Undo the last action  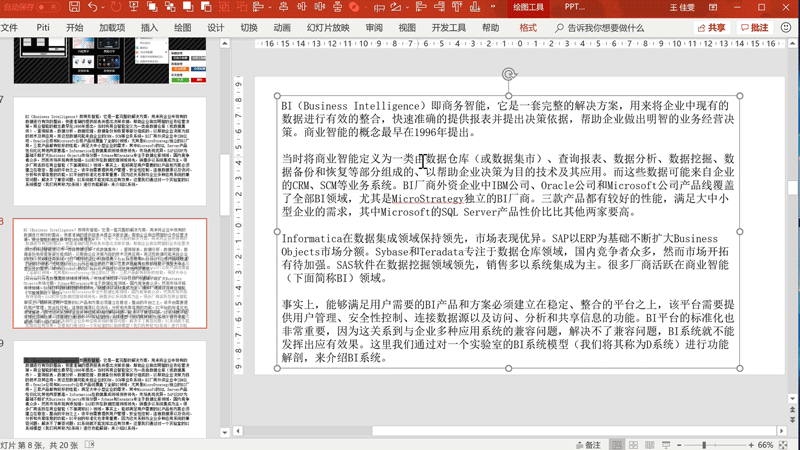click(92, 7)
